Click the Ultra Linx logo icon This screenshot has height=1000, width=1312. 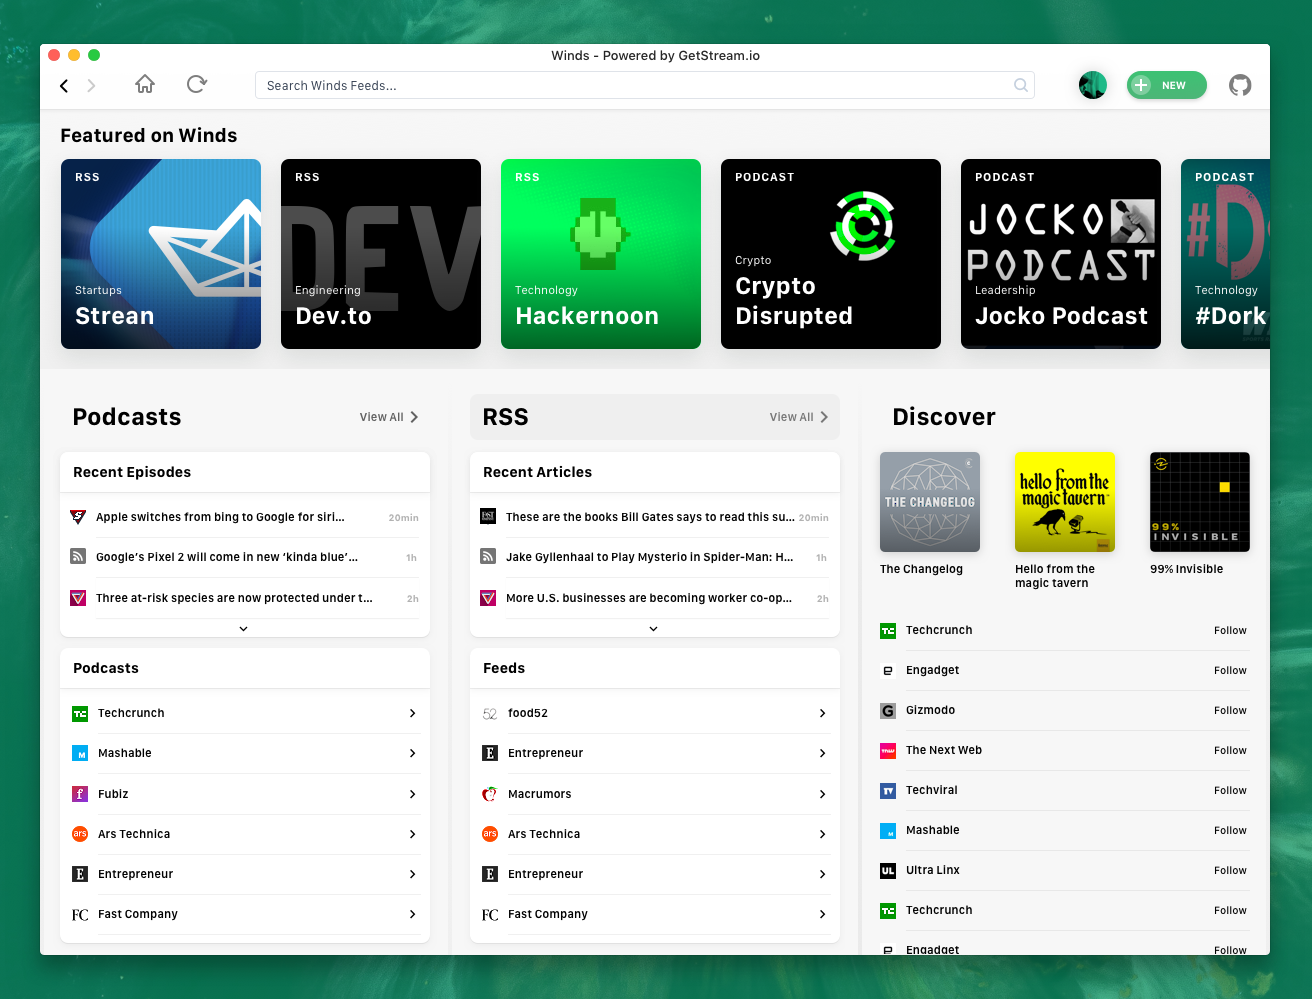pyautogui.click(x=888, y=871)
